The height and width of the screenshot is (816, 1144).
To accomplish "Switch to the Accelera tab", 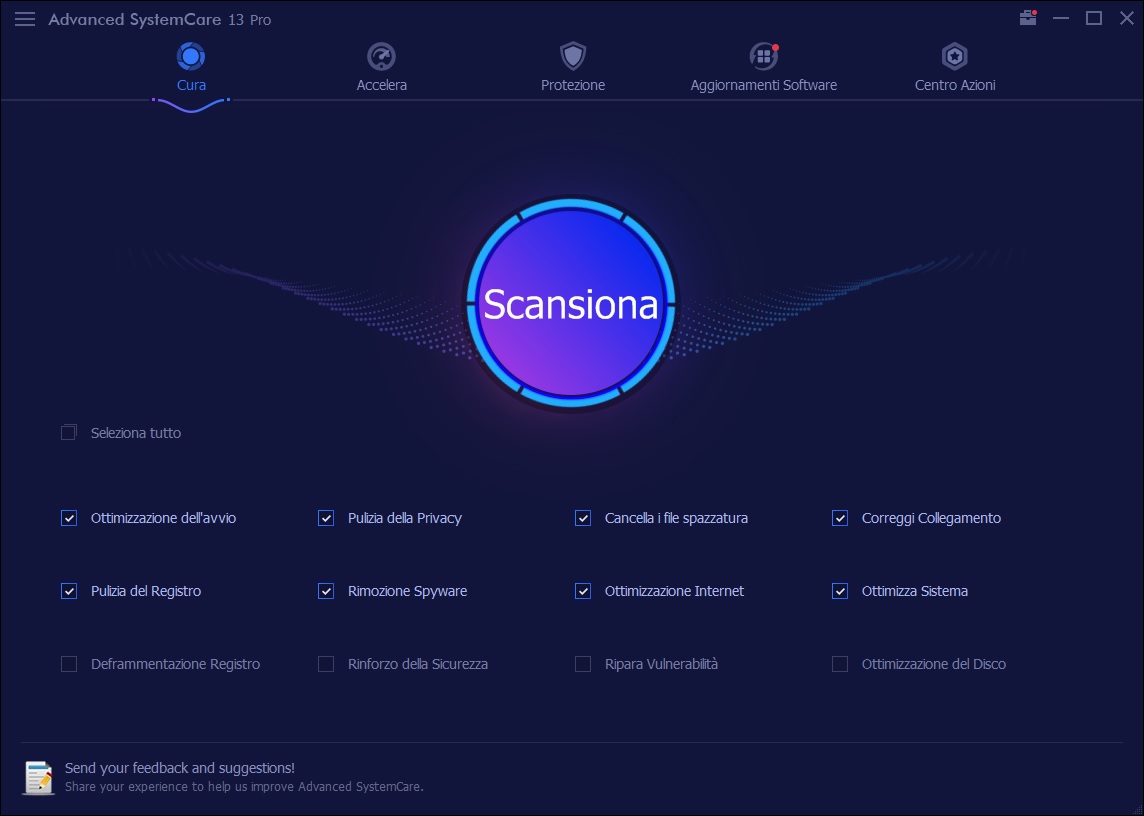I will [x=382, y=85].
